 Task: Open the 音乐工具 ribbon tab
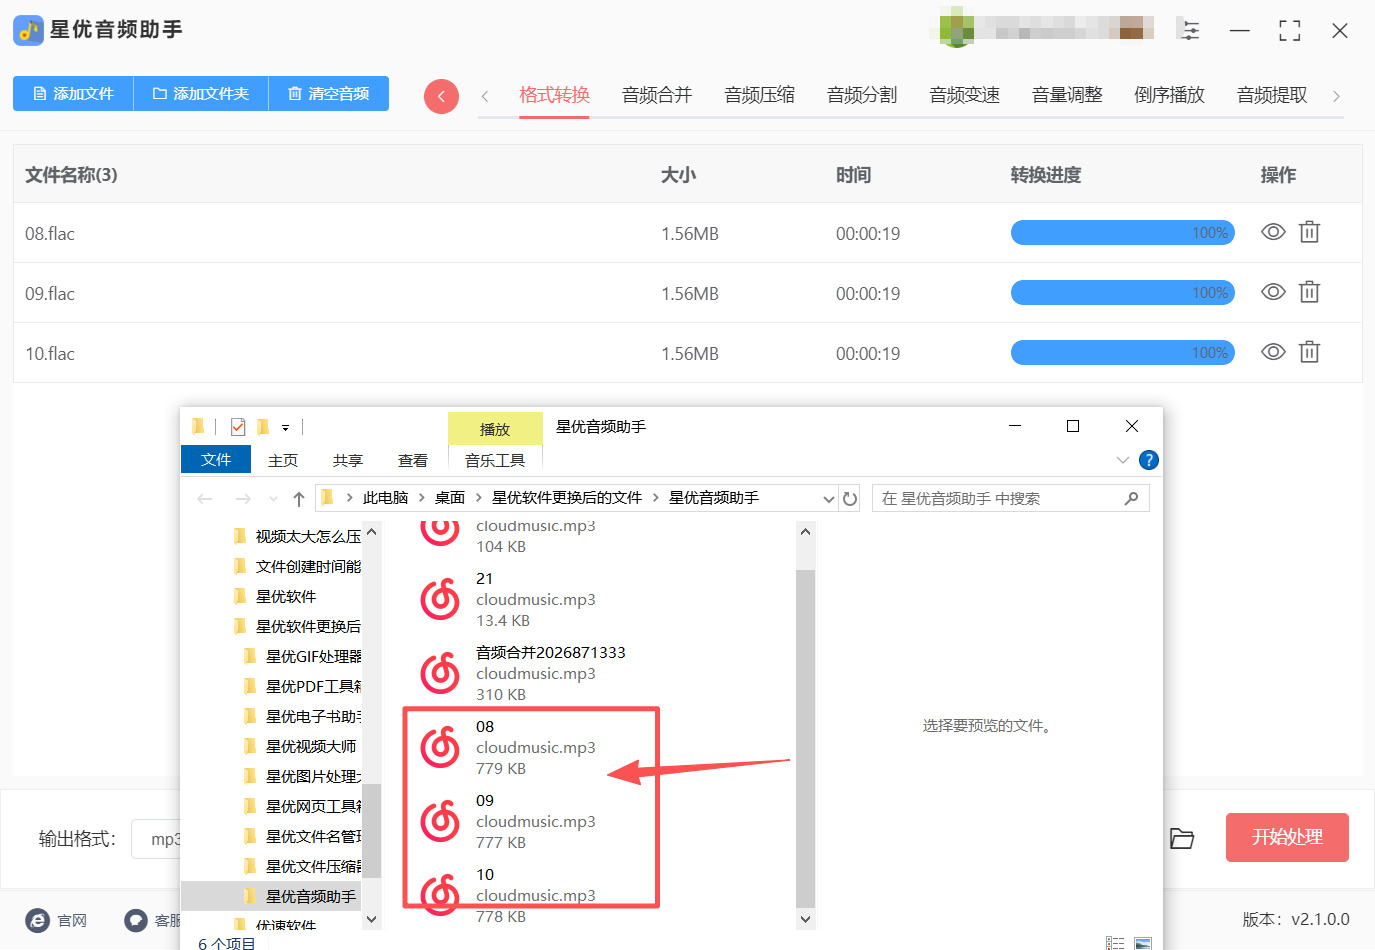pyautogui.click(x=495, y=460)
